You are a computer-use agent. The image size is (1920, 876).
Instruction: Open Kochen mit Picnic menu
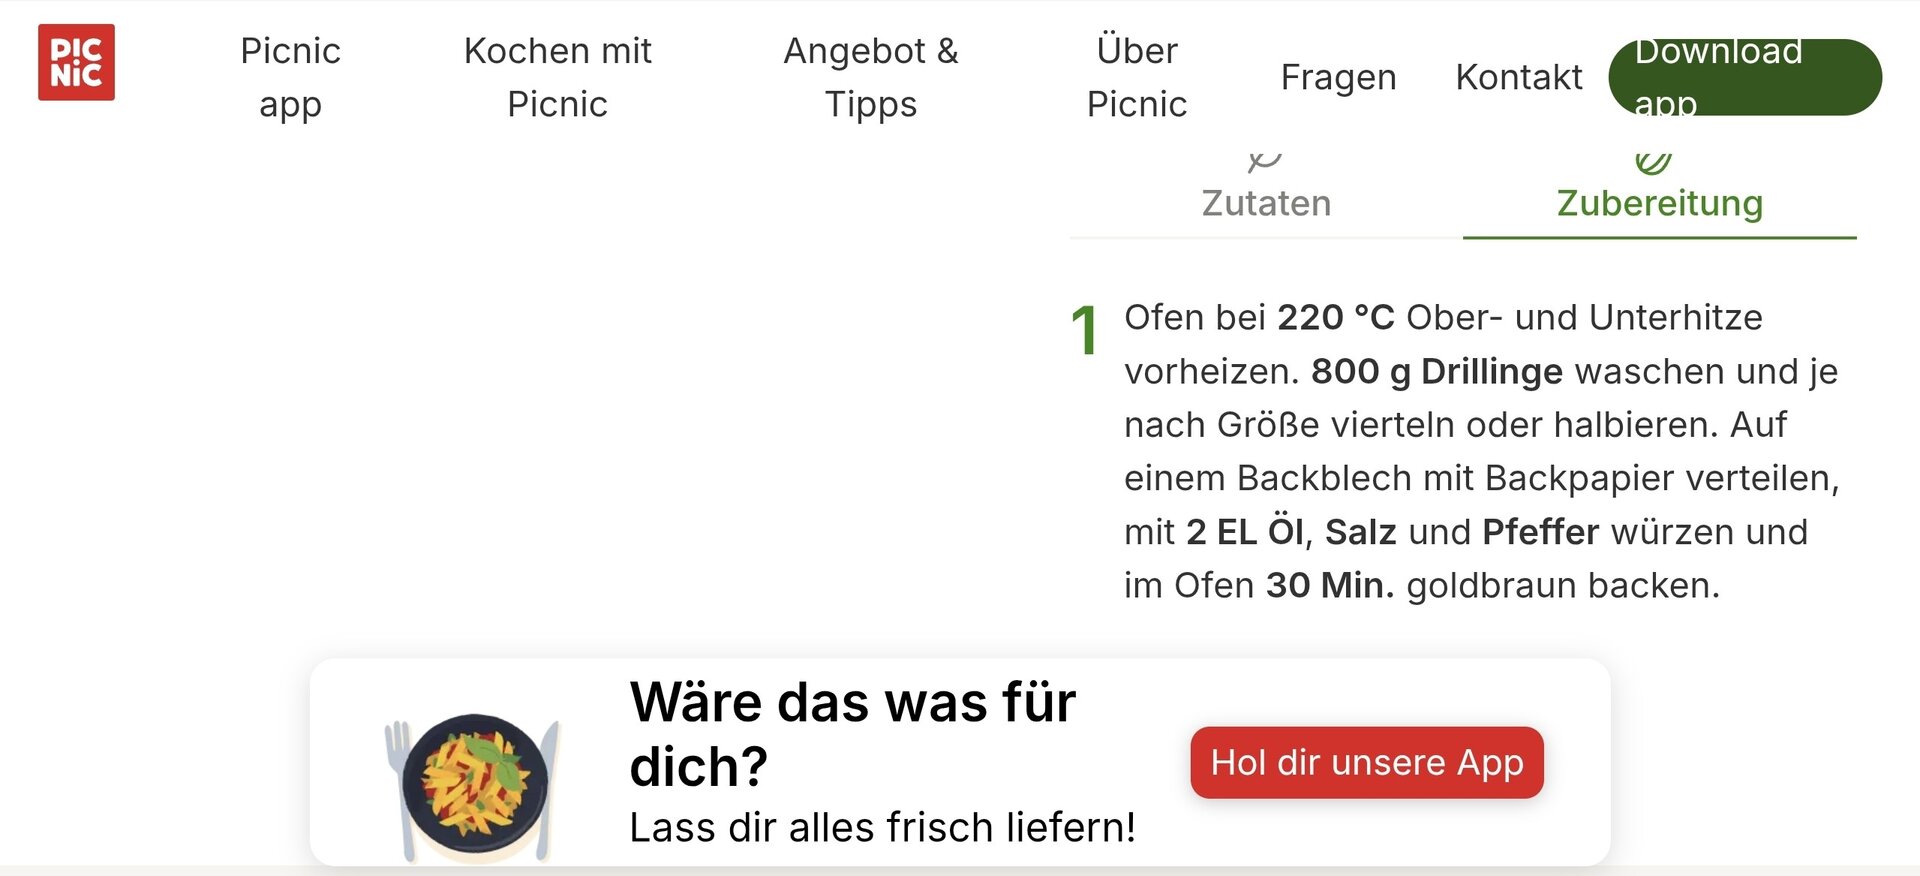(x=557, y=77)
